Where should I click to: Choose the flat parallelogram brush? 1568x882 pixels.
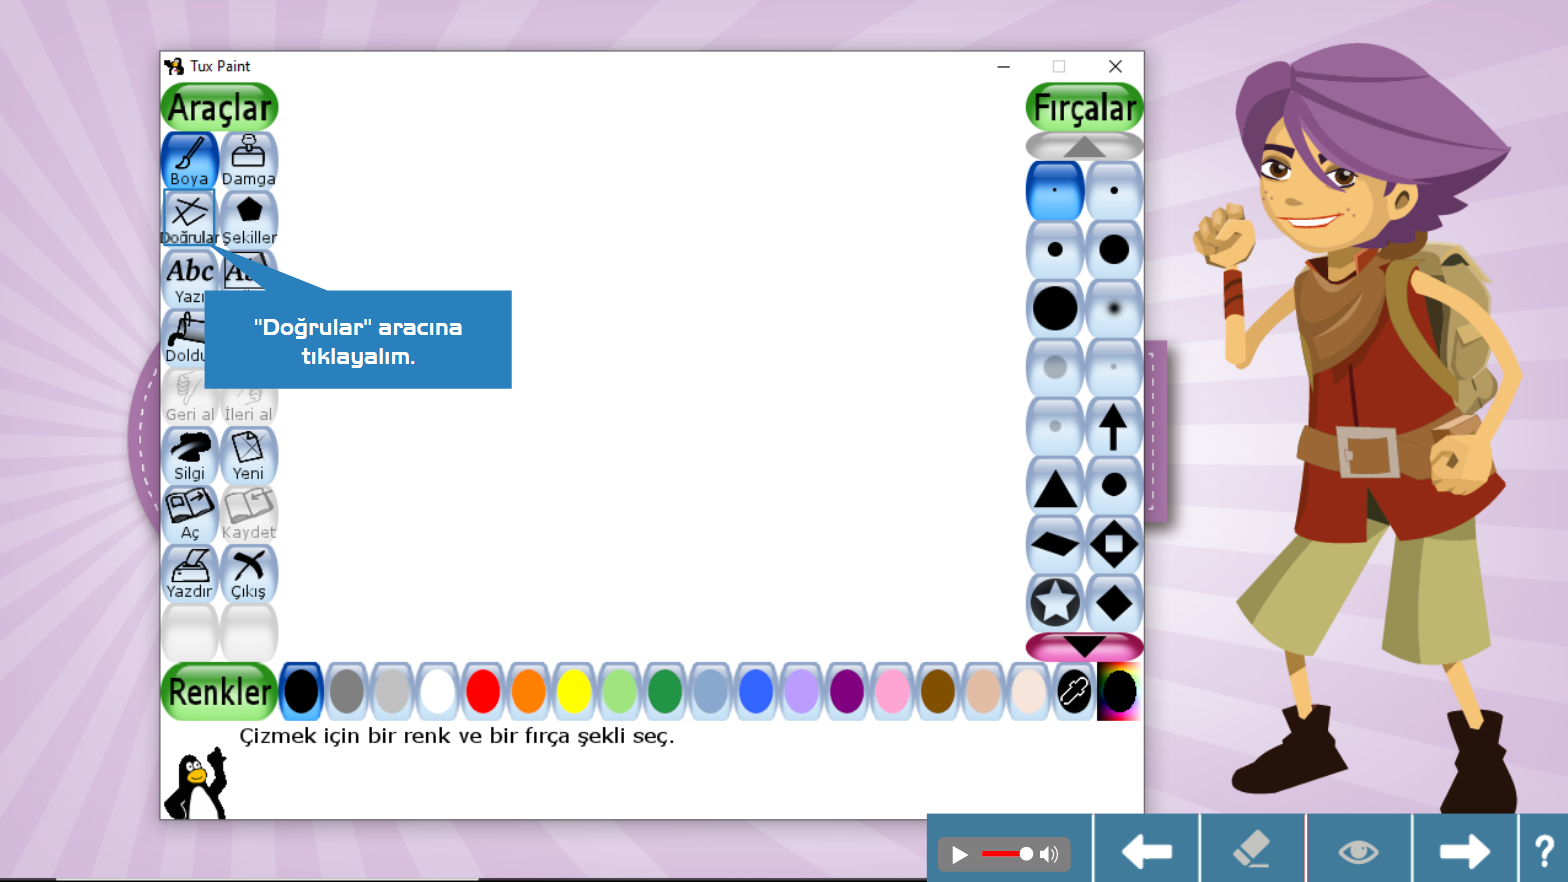coord(1055,544)
